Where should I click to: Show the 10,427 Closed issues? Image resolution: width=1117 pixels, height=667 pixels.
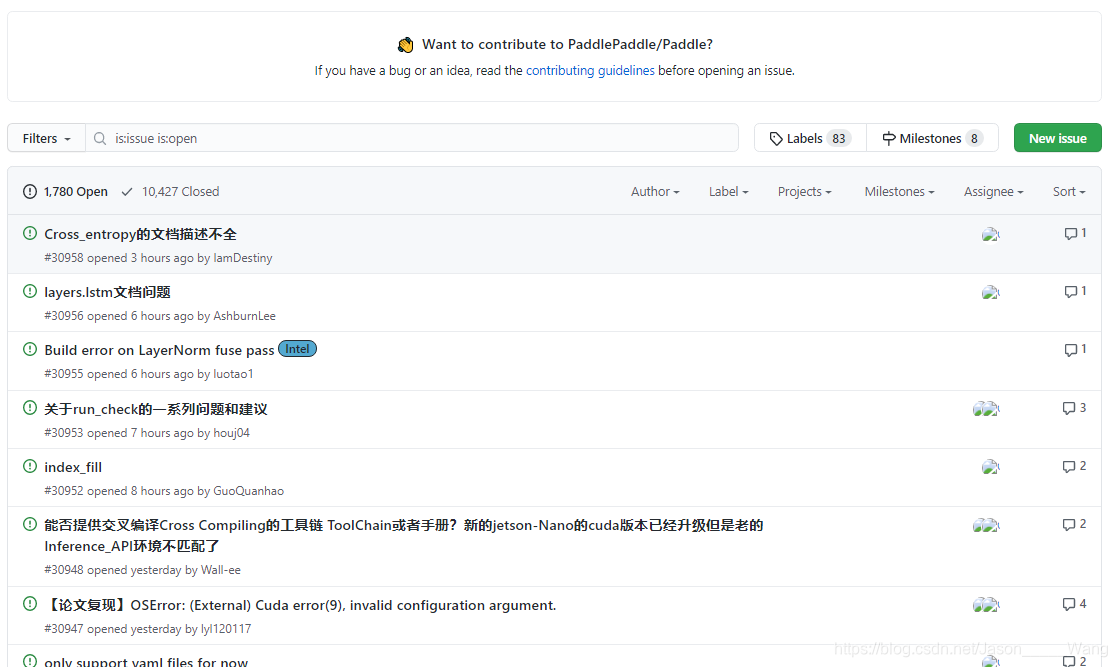[x=170, y=192]
